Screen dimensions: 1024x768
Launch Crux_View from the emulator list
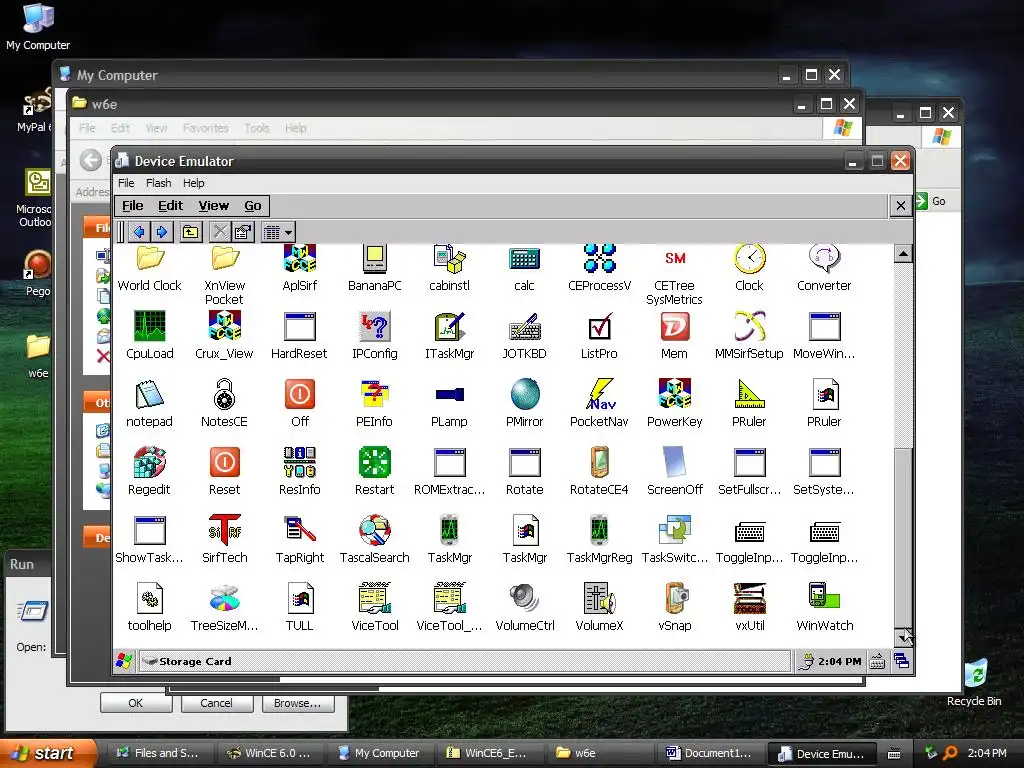point(224,327)
